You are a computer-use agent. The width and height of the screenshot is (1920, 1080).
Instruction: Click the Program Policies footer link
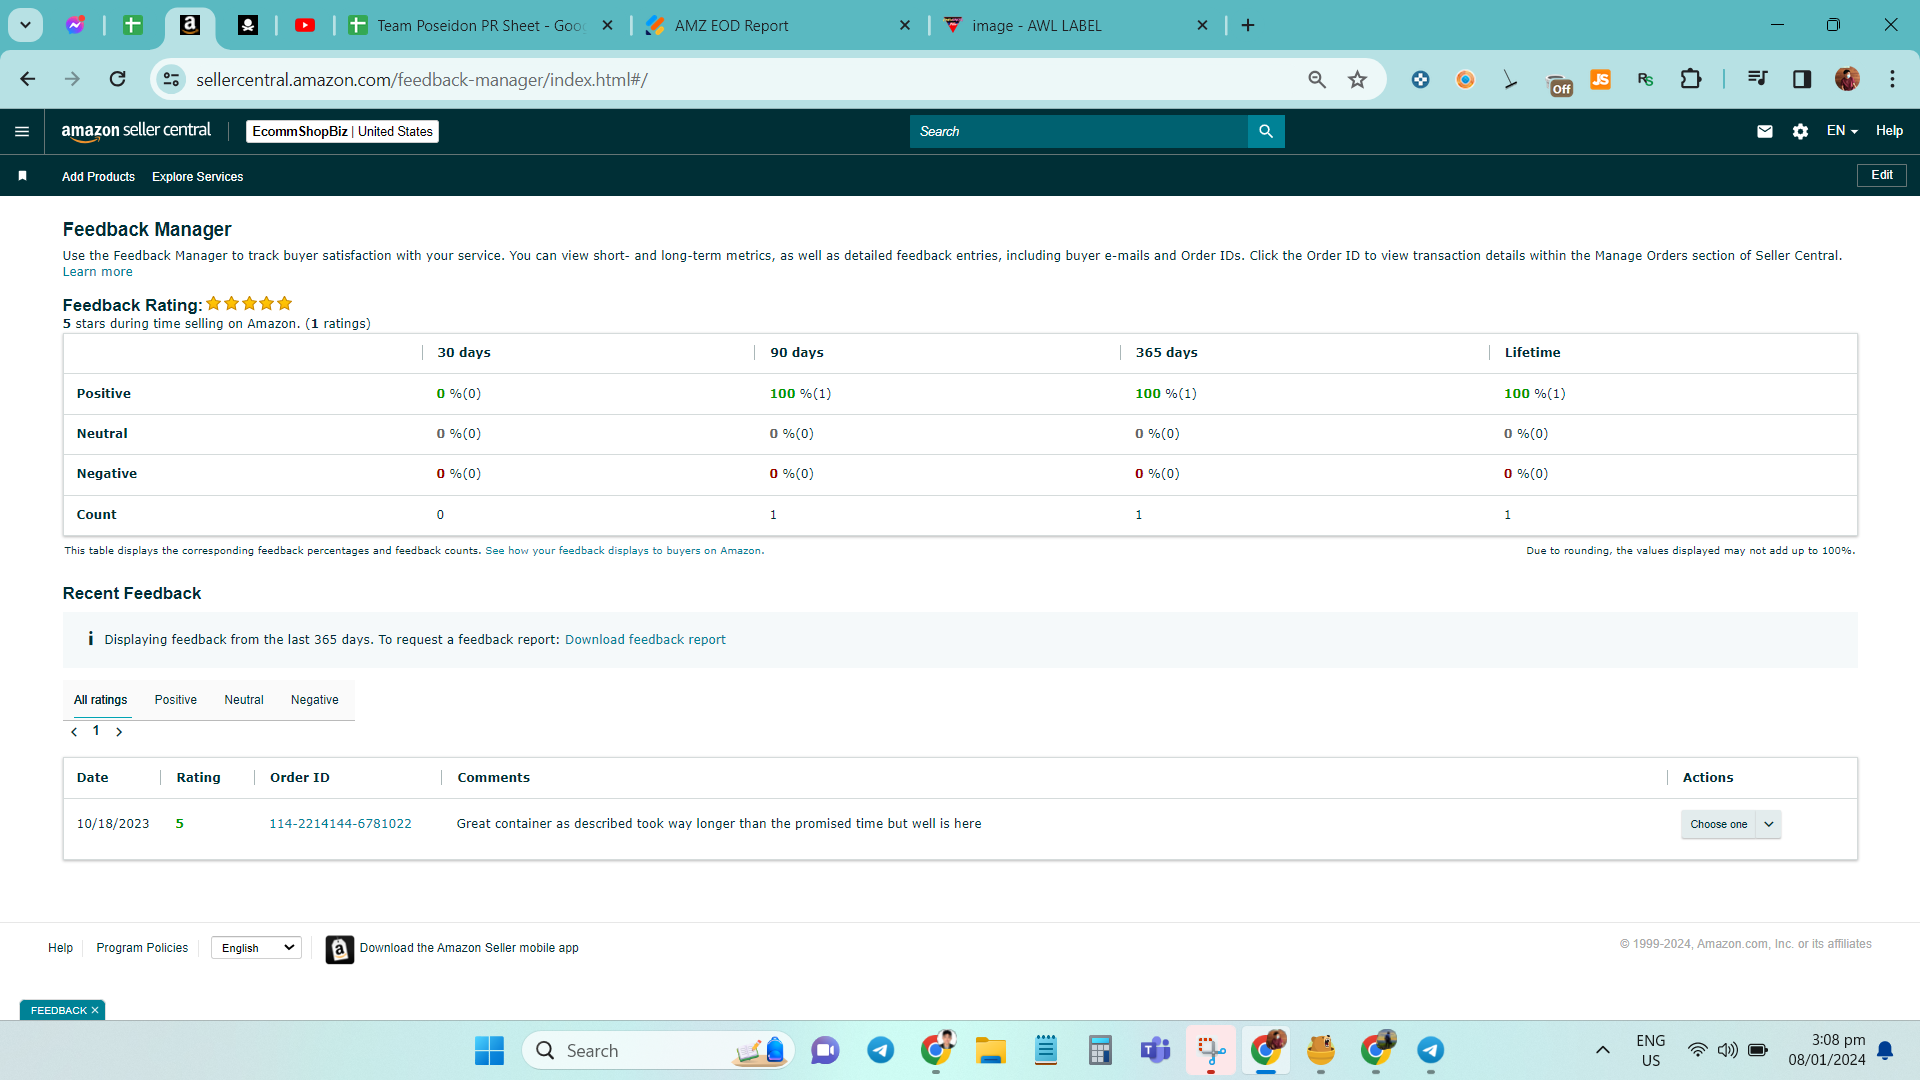click(142, 948)
